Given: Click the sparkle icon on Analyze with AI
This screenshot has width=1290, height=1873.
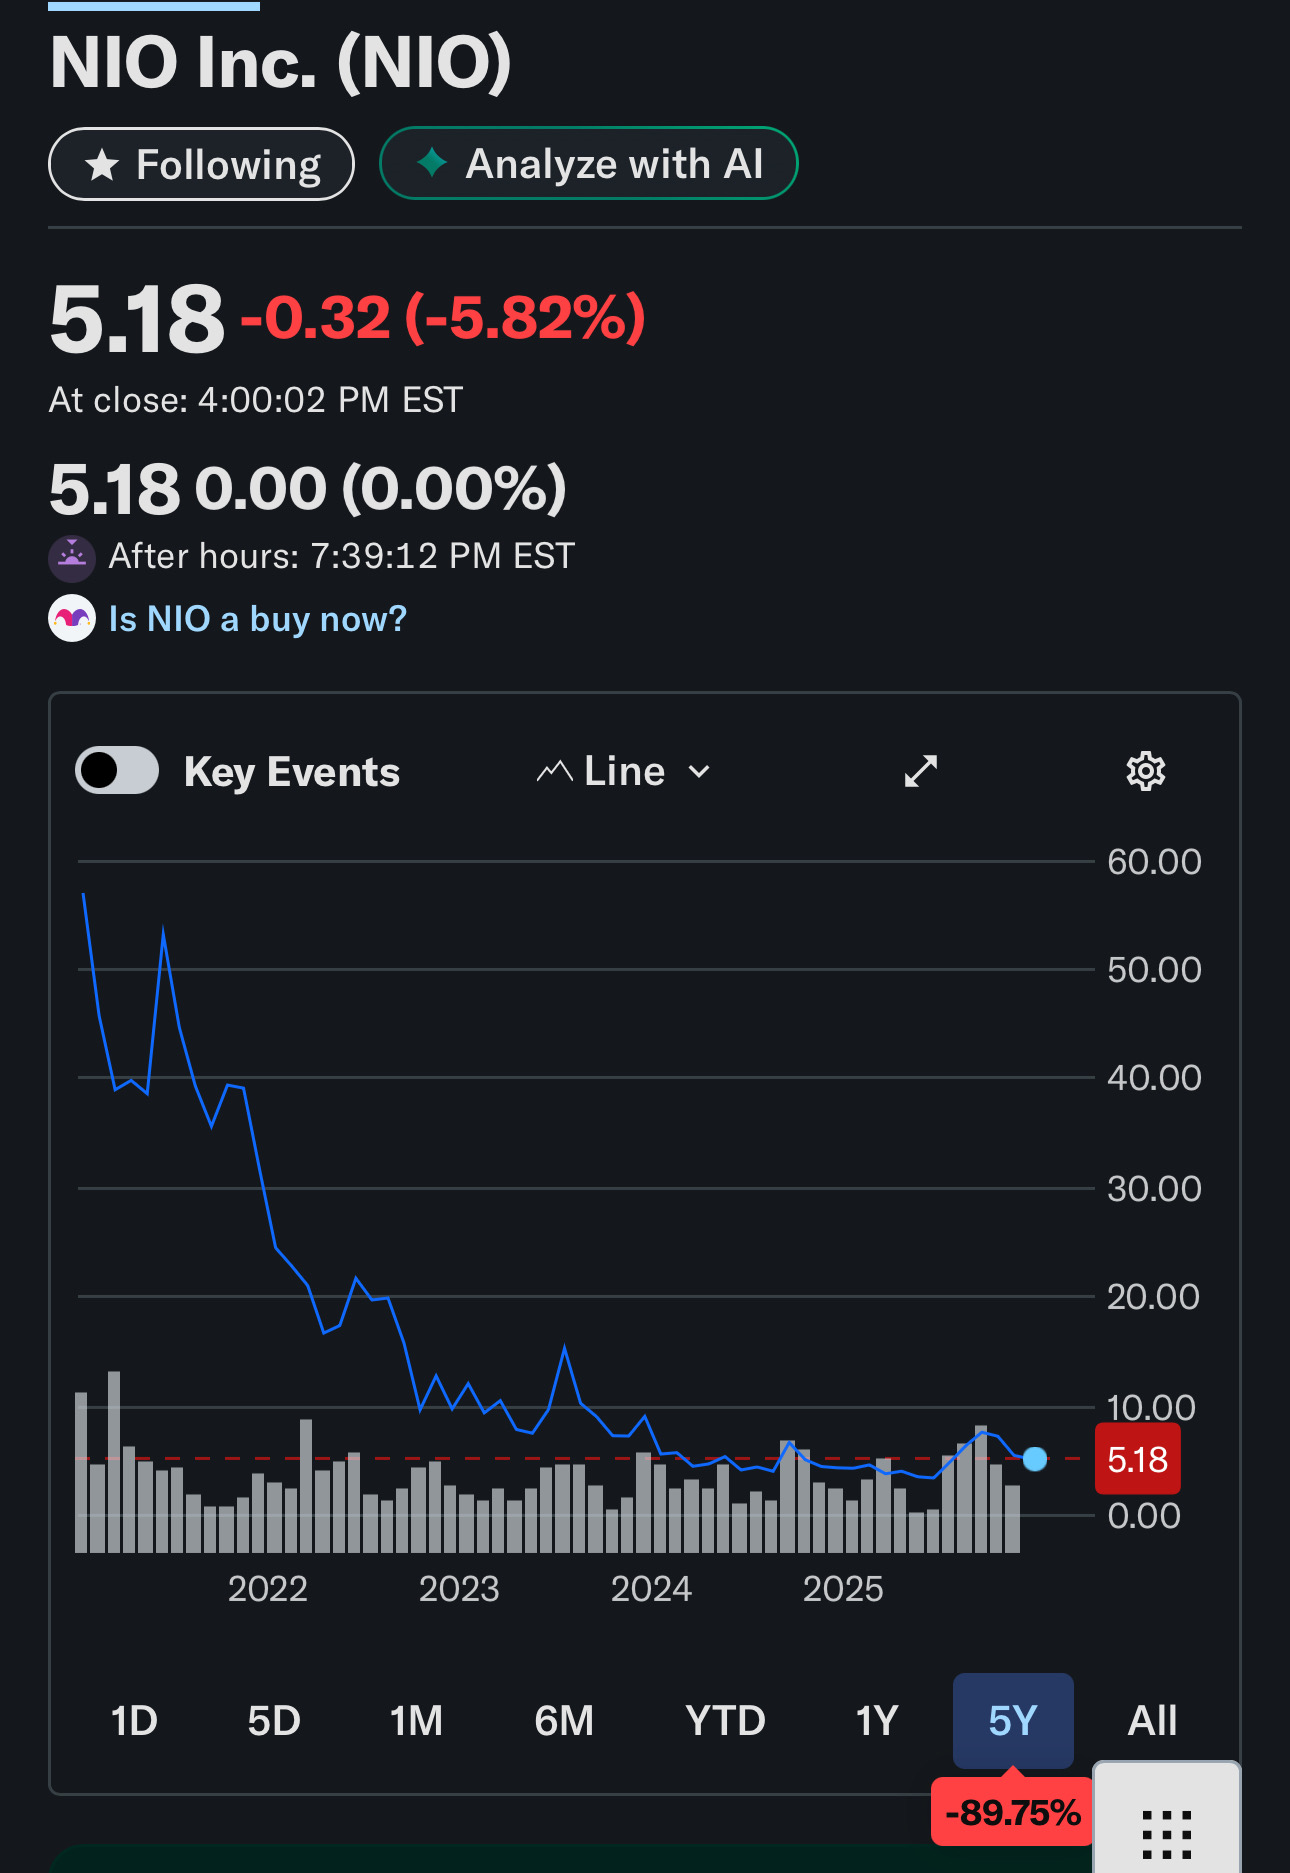Looking at the screenshot, I should (431, 162).
